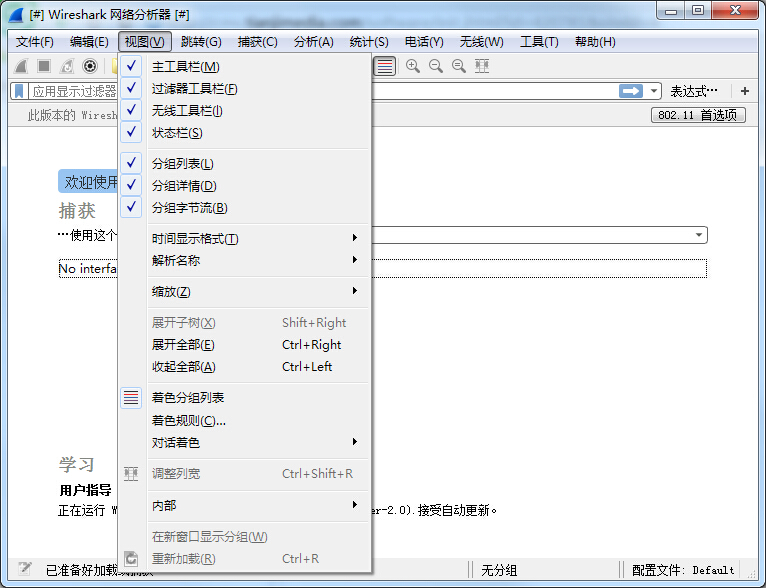This screenshot has height=588, width=766.
Task: Open the 电话(Y) menu
Action: 424,42
